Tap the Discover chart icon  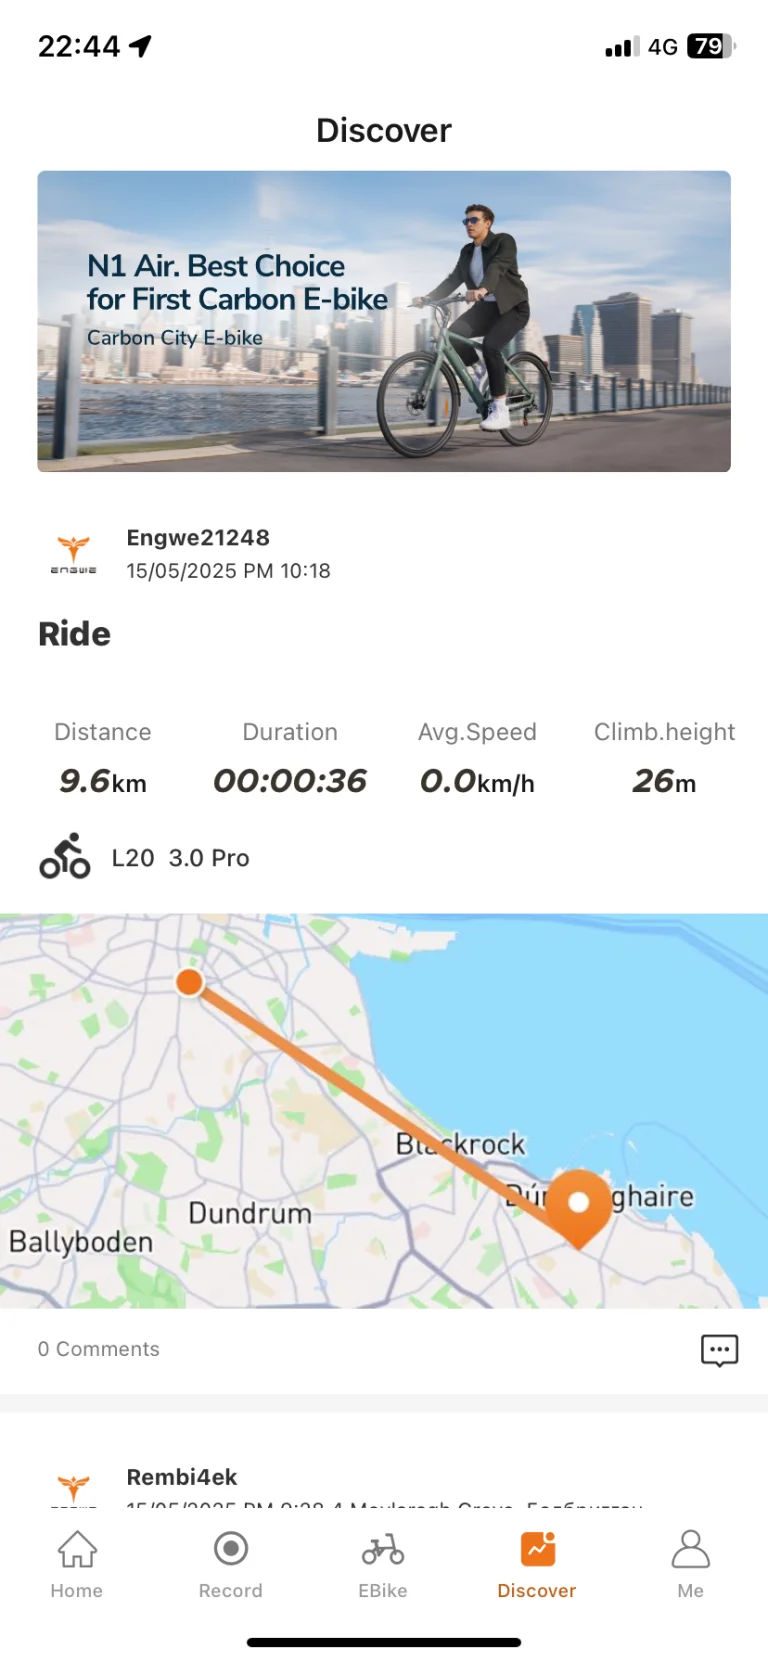536,1548
